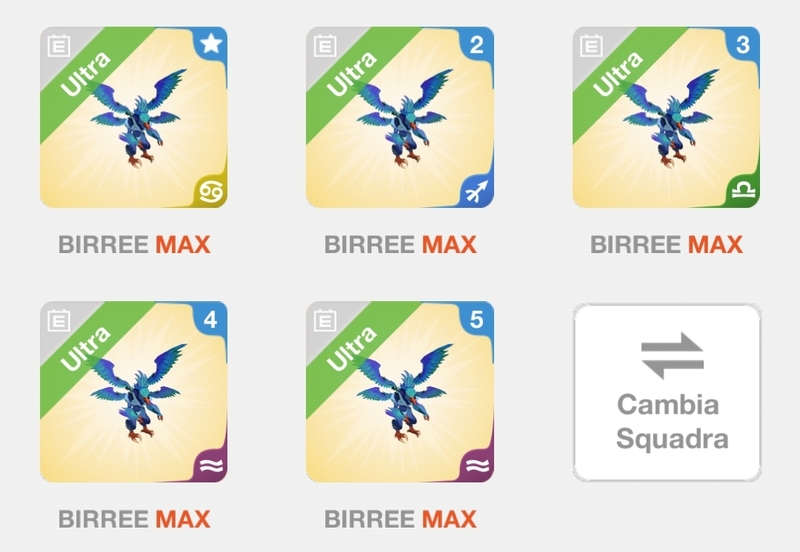Open notes icon on the starred card

(x=59, y=46)
